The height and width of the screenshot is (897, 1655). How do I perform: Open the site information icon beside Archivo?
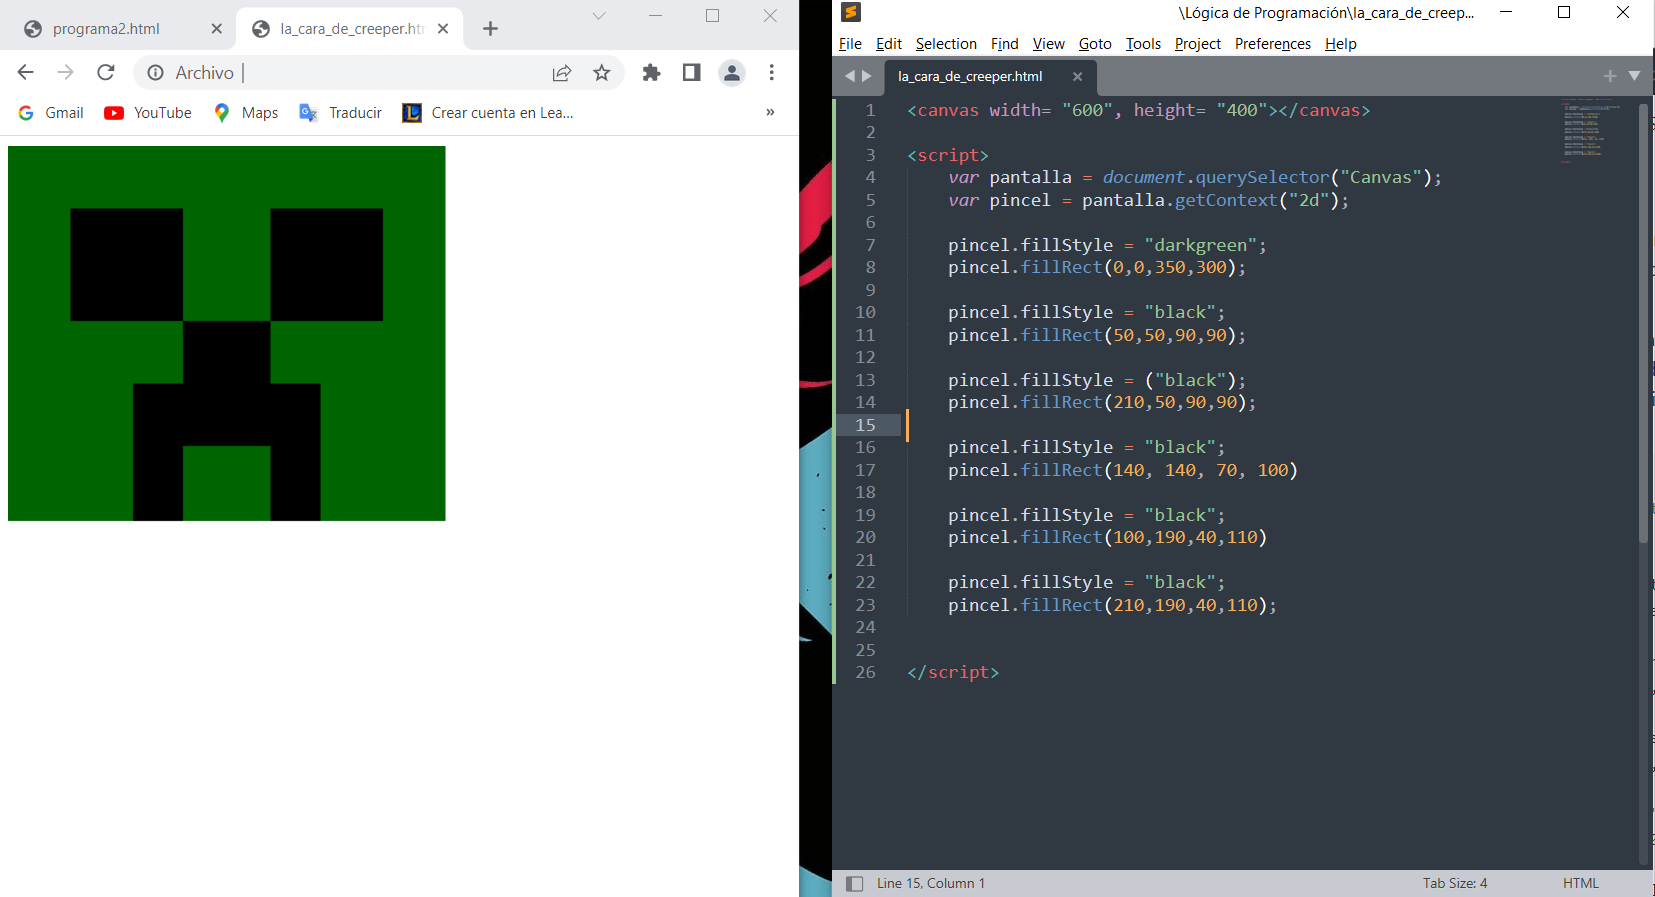pos(156,72)
